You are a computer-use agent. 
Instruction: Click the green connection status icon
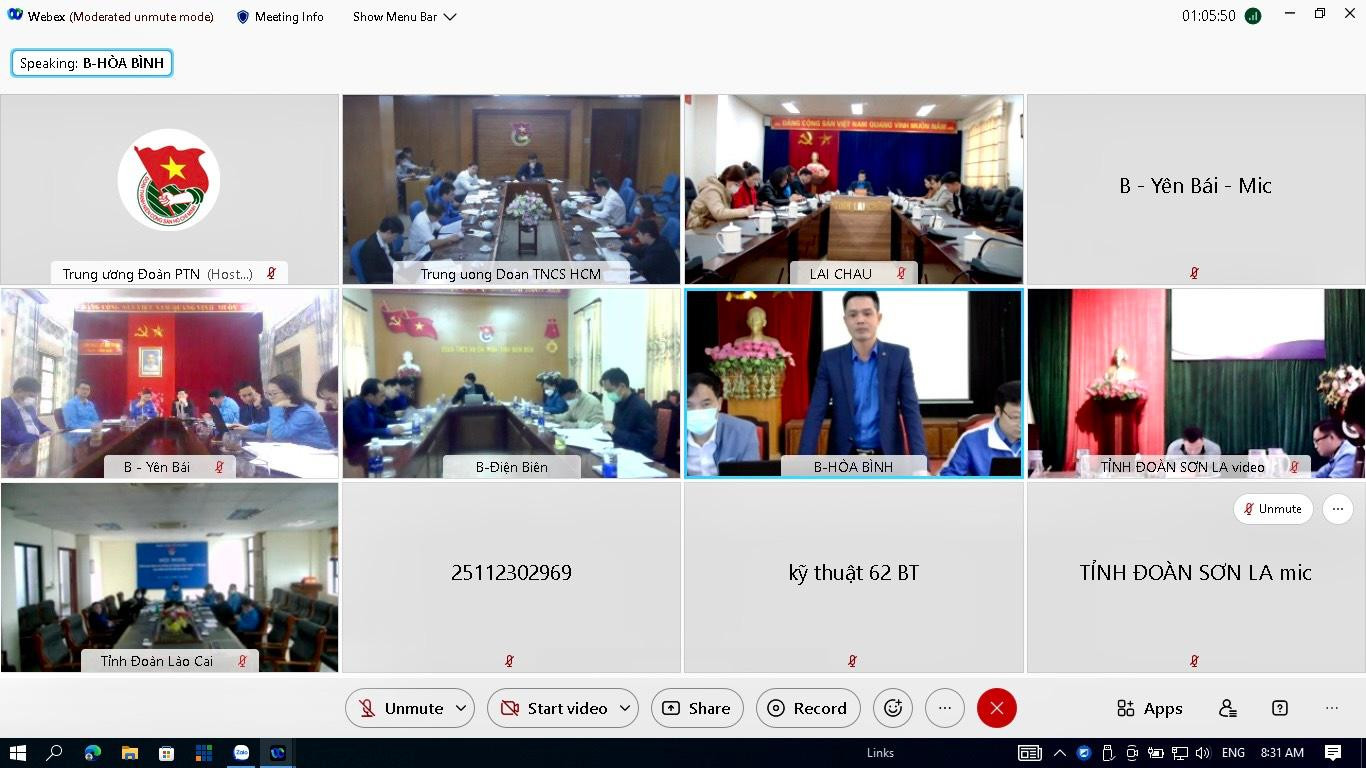coord(1253,17)
